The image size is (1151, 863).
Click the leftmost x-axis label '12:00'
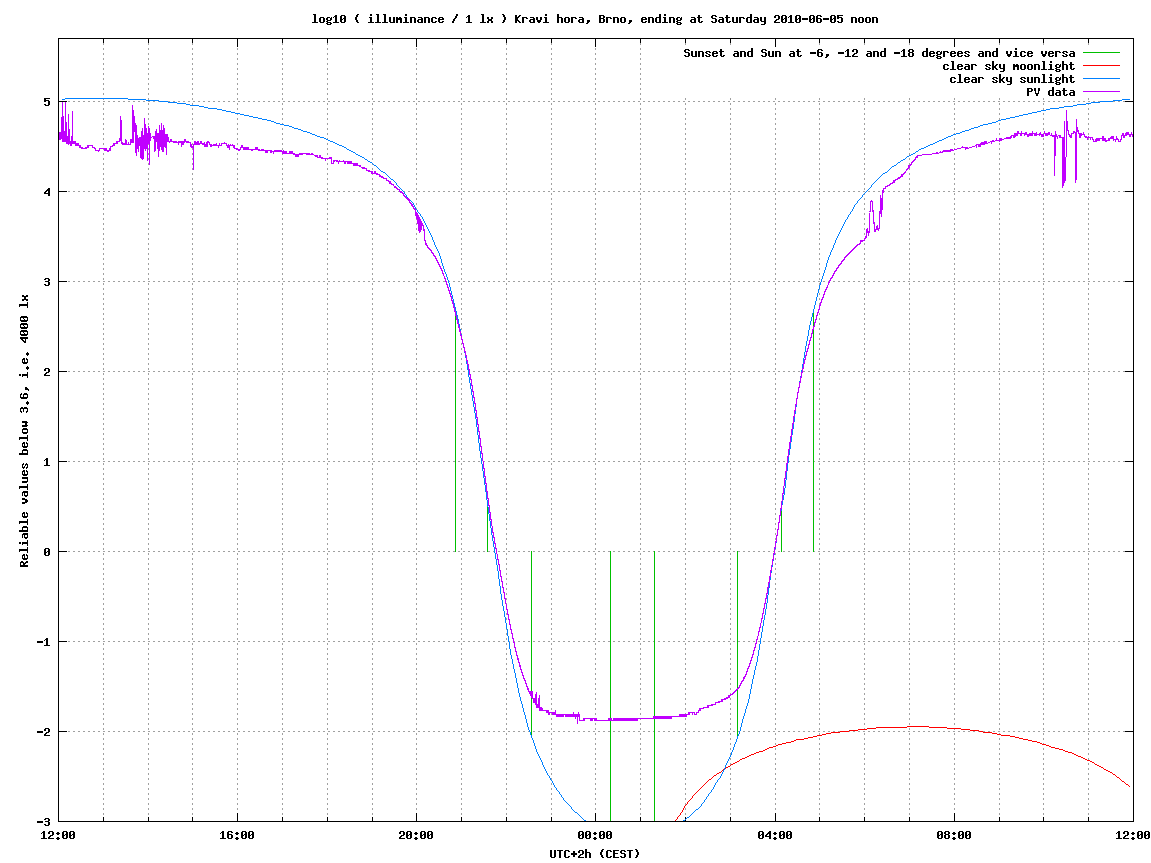tap(58, 835)
